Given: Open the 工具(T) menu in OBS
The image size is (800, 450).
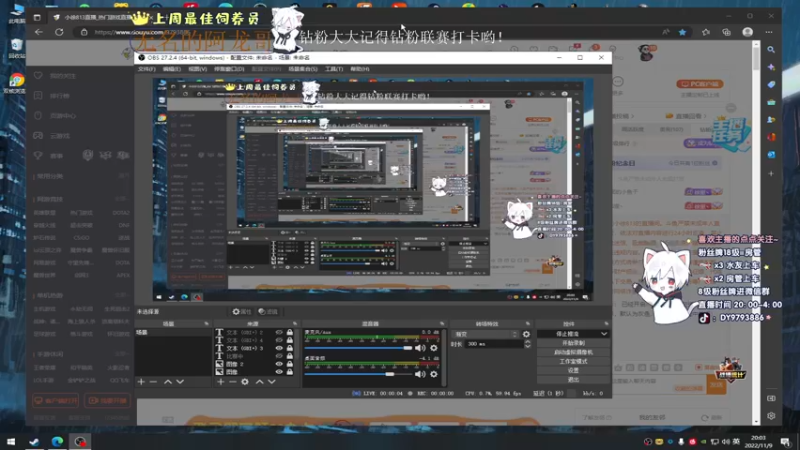Looking at the screenshot, I should click(334, 69).
